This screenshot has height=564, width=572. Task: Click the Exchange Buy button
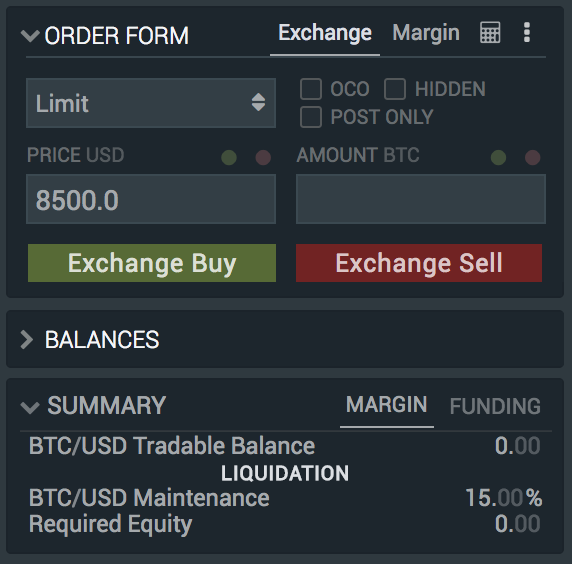point(152,263)
